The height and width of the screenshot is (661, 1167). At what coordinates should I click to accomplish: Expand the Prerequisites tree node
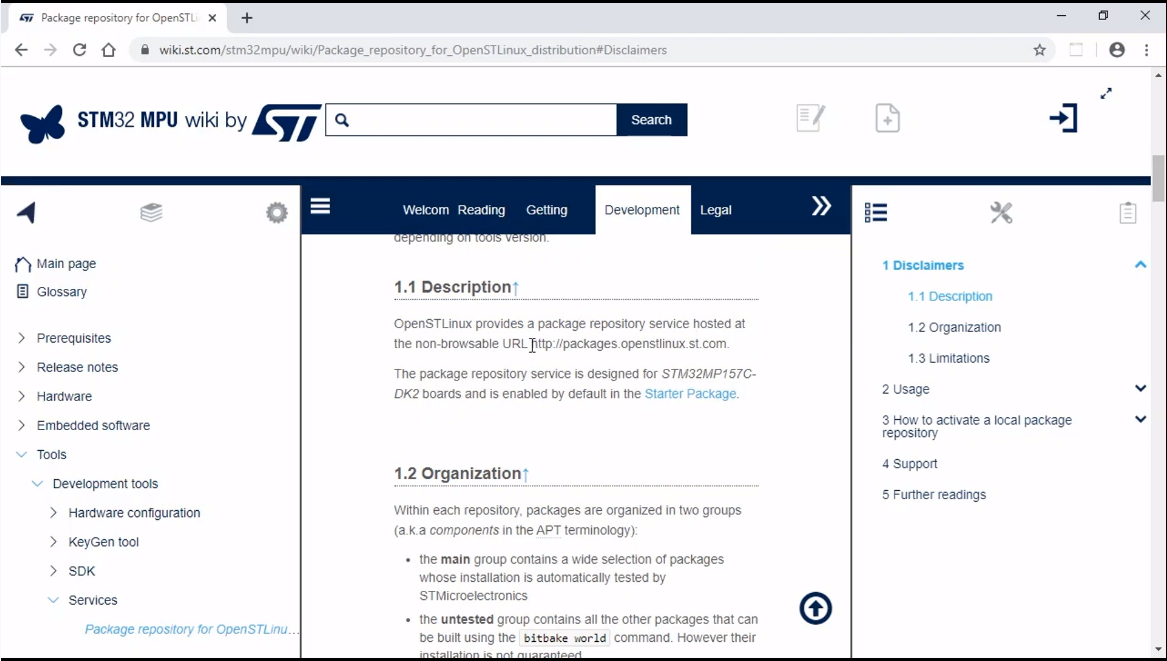(22, 338)
